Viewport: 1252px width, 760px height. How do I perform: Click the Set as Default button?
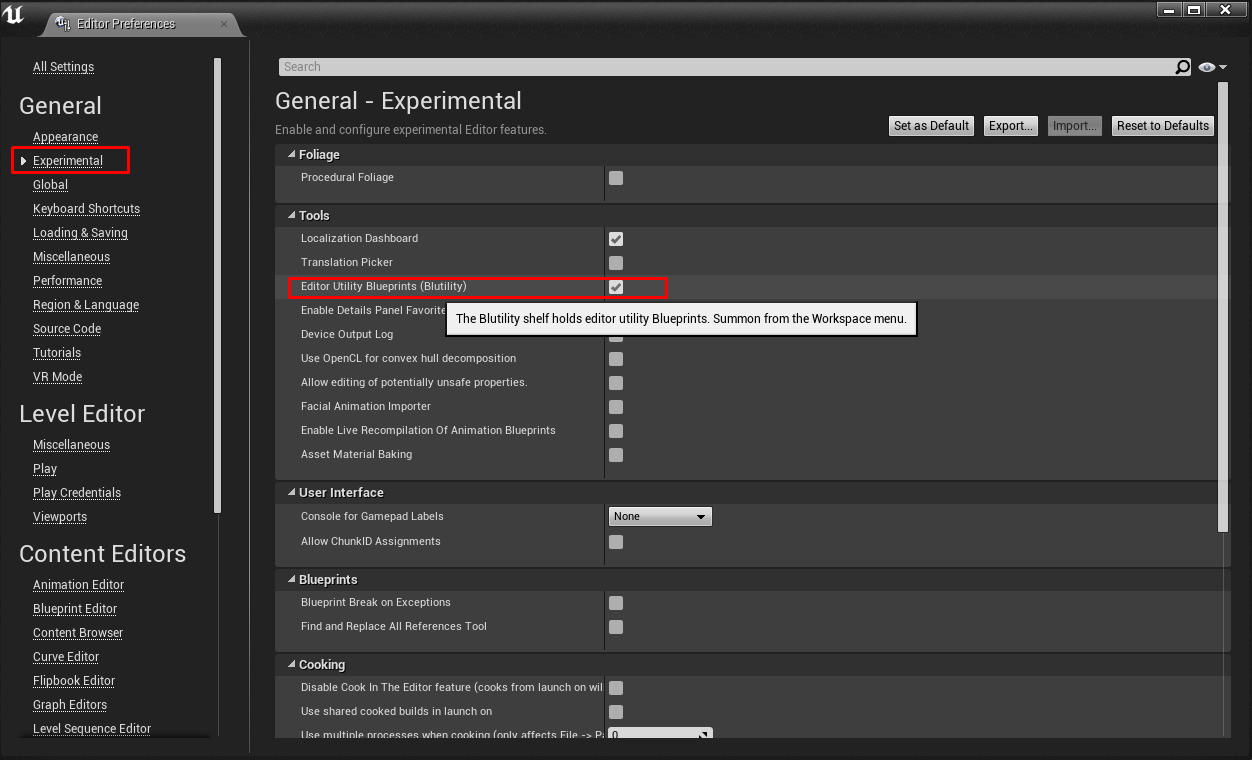tap(931, 126)
